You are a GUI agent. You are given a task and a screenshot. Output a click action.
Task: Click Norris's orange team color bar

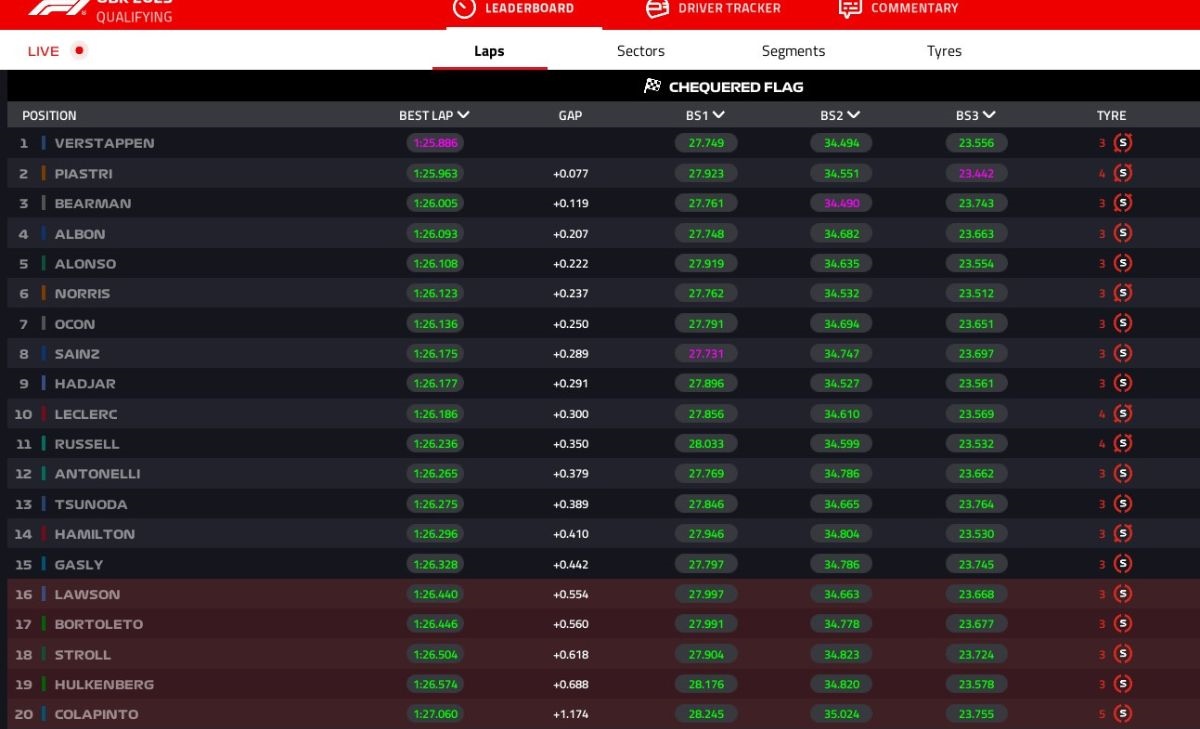pos(44,293)
